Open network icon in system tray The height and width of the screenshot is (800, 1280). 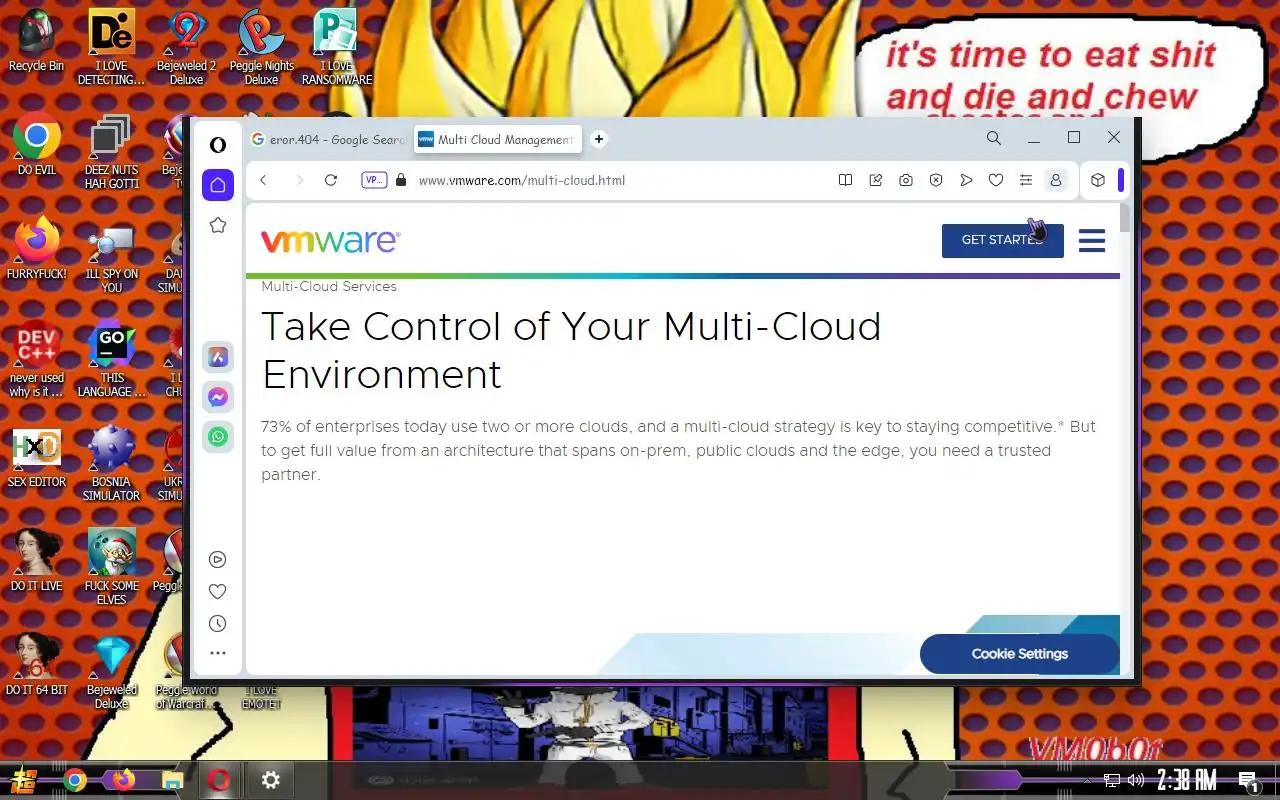coord(1112,781)
